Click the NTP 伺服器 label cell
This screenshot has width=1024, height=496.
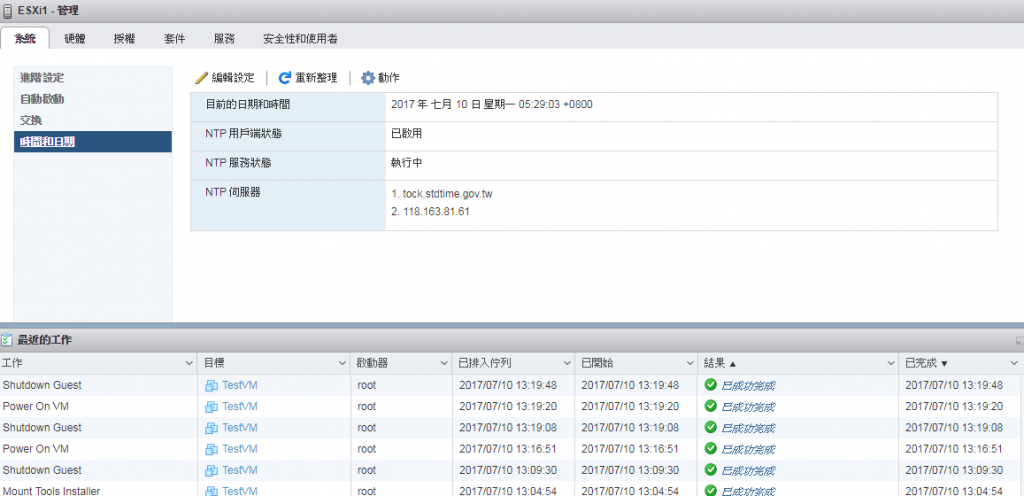(x=288, y=205)
